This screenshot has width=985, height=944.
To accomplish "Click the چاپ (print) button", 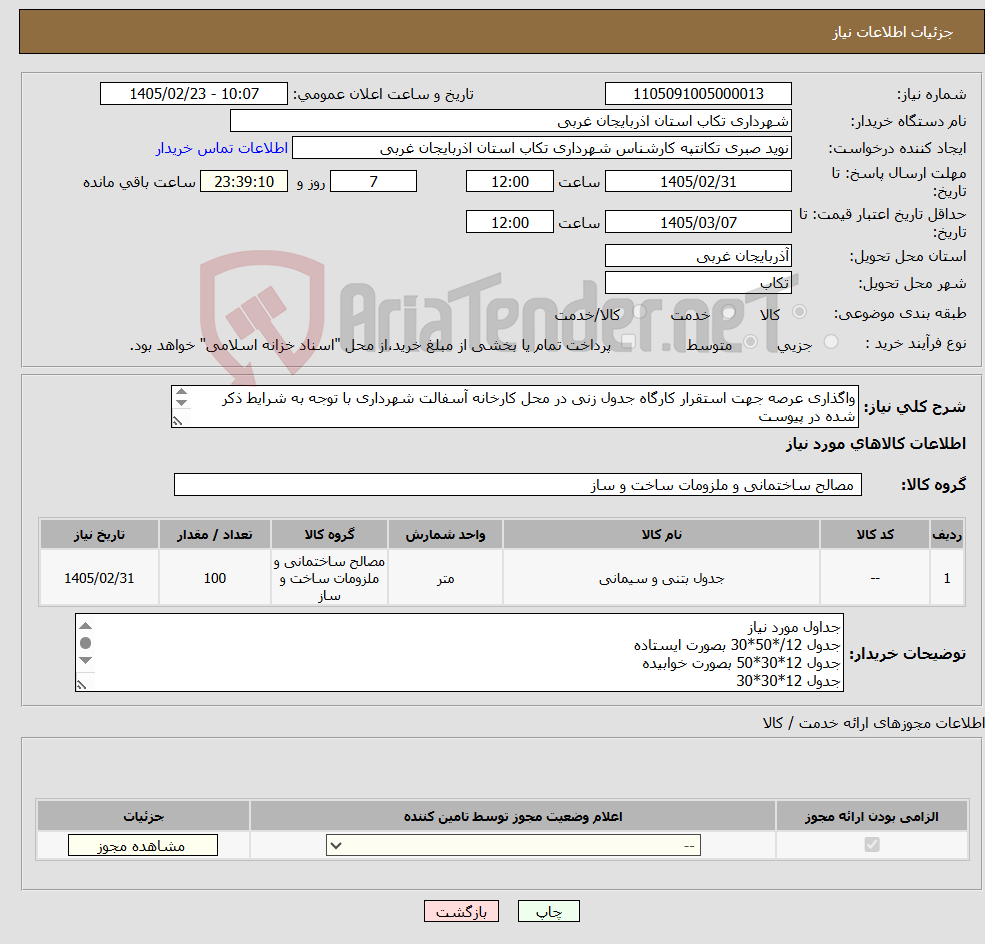I will coord(548,911).
